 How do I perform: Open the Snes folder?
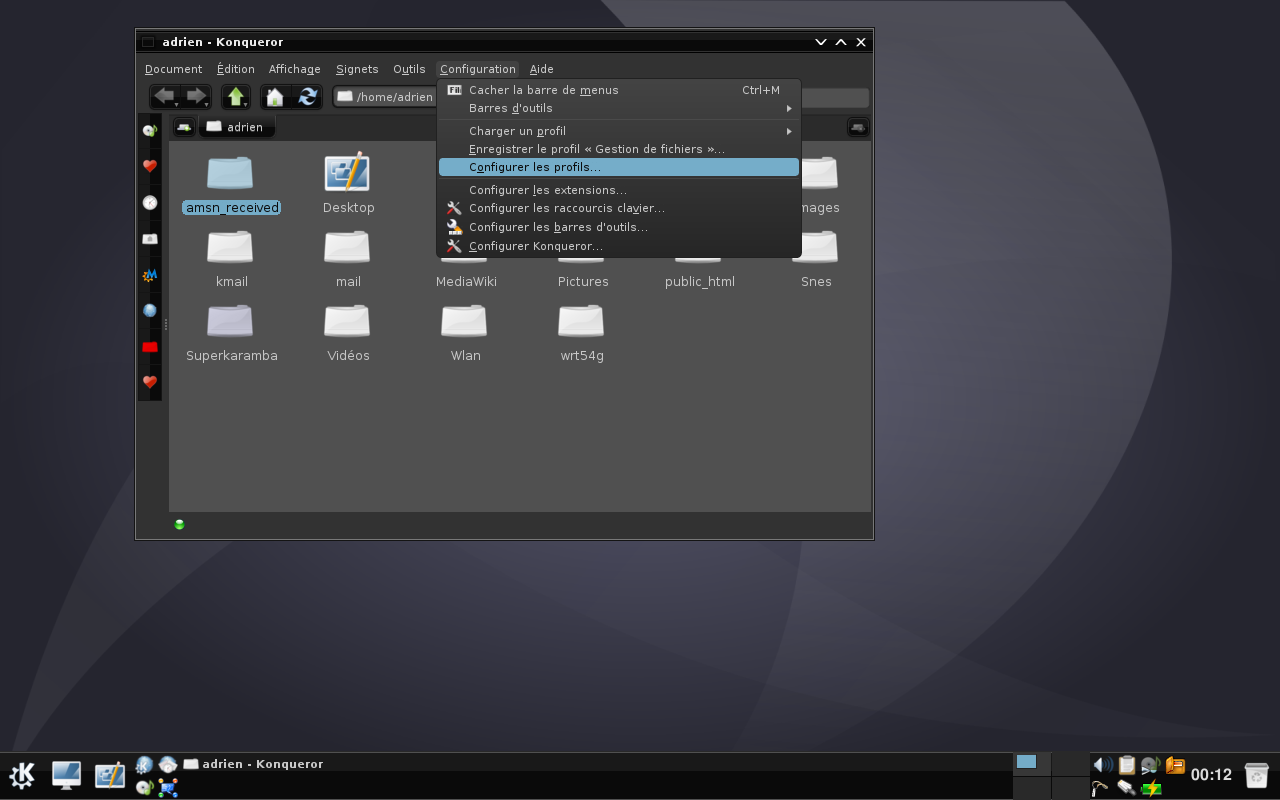(816, 258)
